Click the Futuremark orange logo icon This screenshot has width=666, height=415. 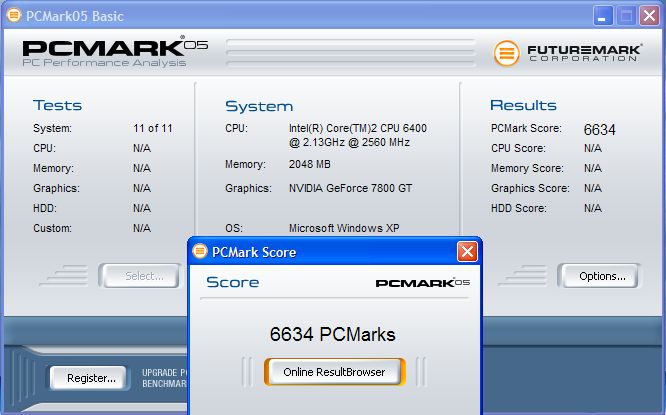[x=506, y=53]
